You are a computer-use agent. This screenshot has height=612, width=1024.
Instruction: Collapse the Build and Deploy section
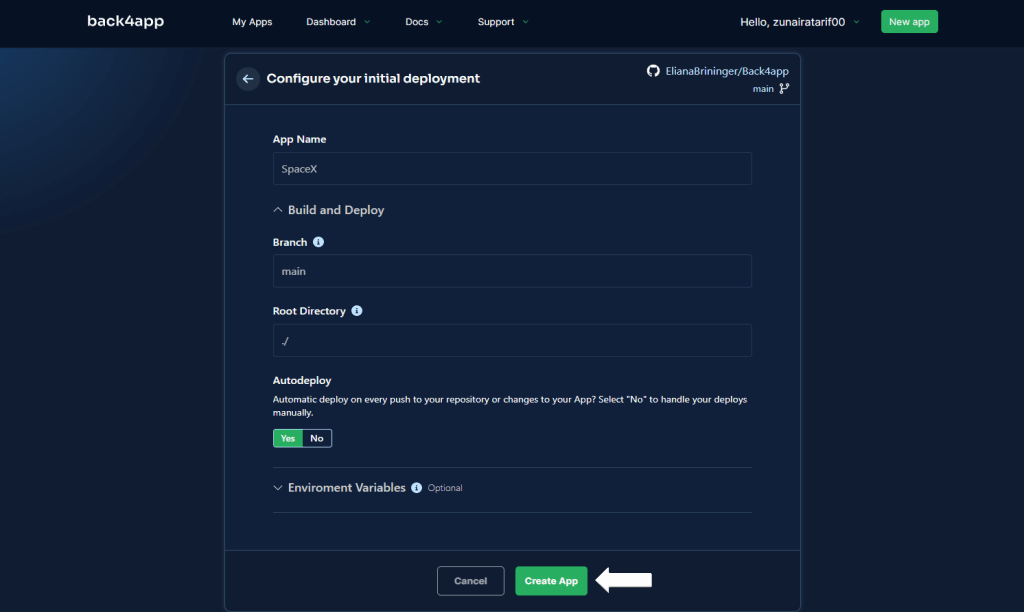328,210
